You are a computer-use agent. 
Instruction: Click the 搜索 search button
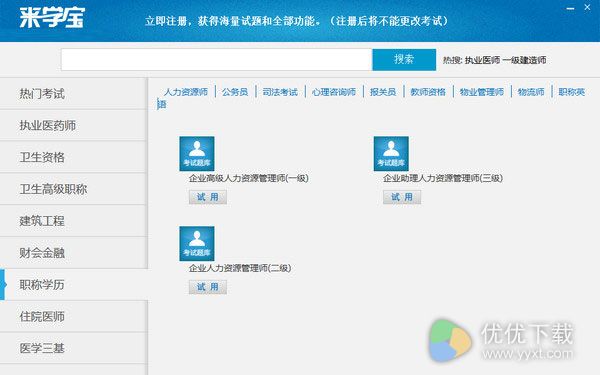click(404, 60)
